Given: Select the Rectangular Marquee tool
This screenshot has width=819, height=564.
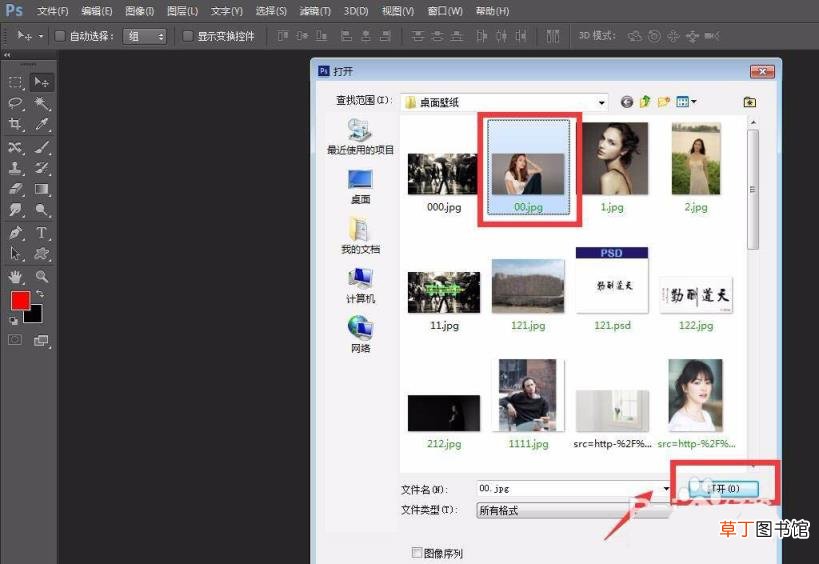Looking at the screenshot, I should coord(16,82).
